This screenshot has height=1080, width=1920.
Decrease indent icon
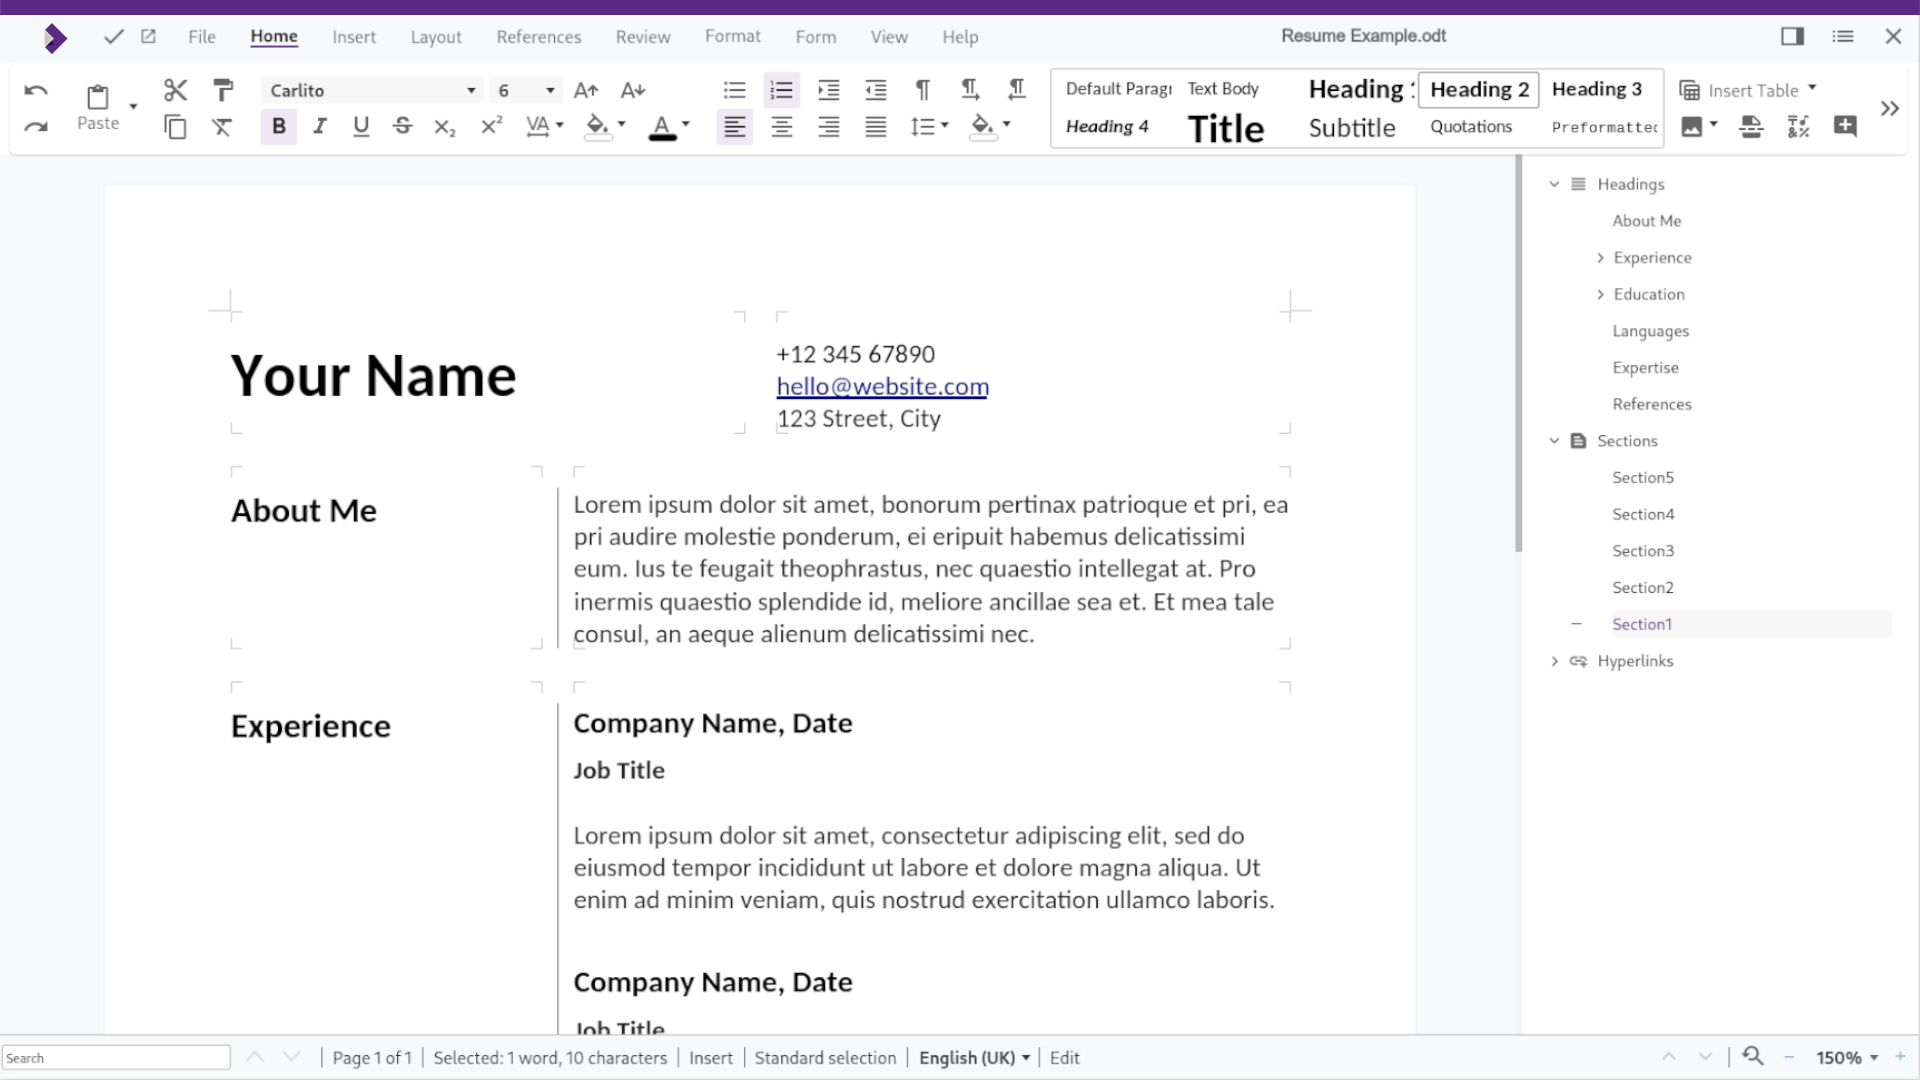click(x=876, y=90)
